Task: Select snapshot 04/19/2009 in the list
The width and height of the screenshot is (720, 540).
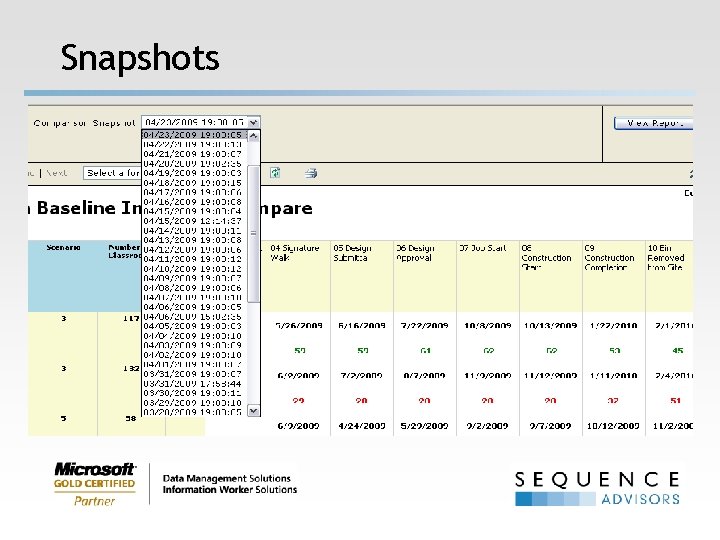Action: tap(195, 174)
